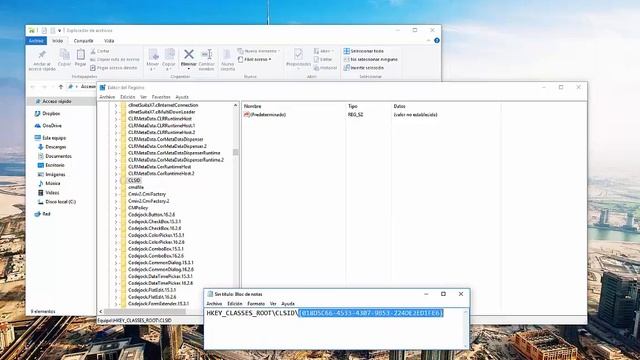Click the Editar button in Abrir group
Image resolution: width=640 pixels, height=360 pixels.
322,59
